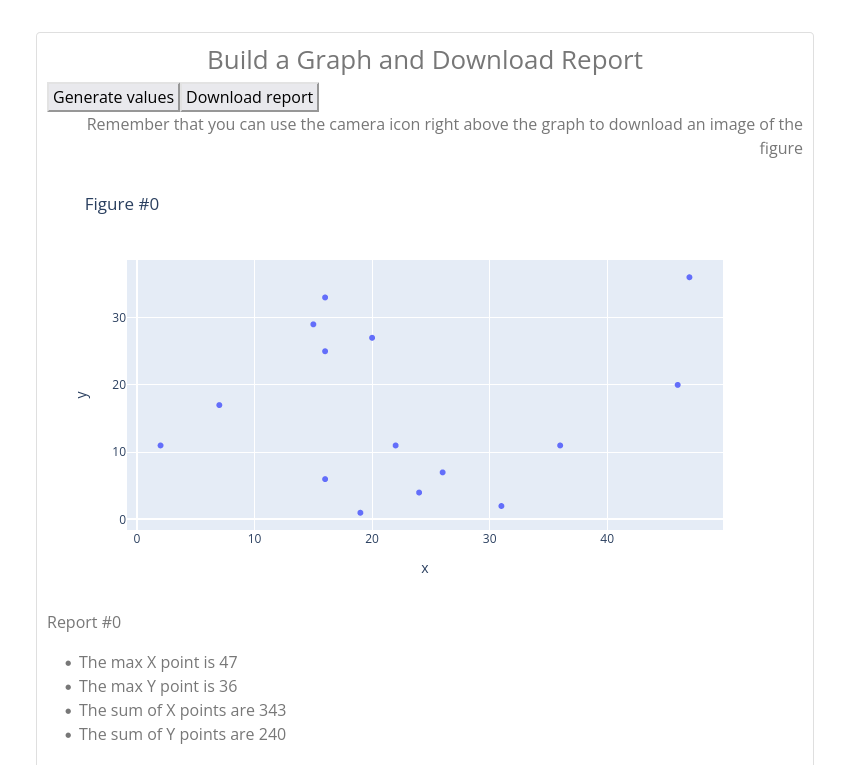Image resolution: width=850 pixels, height=765 pixels.
Task: Click the y axis title label
Action: tap(83, 394)
